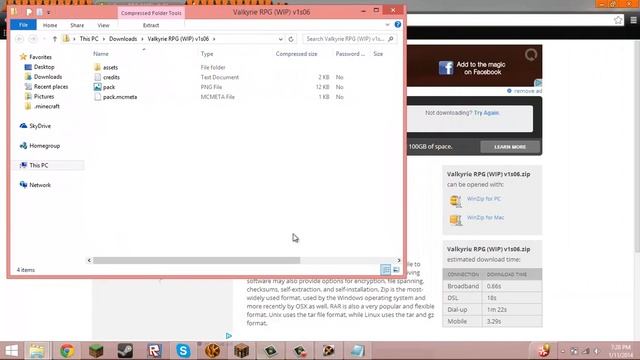Sort by Name column header

point(100,54)
